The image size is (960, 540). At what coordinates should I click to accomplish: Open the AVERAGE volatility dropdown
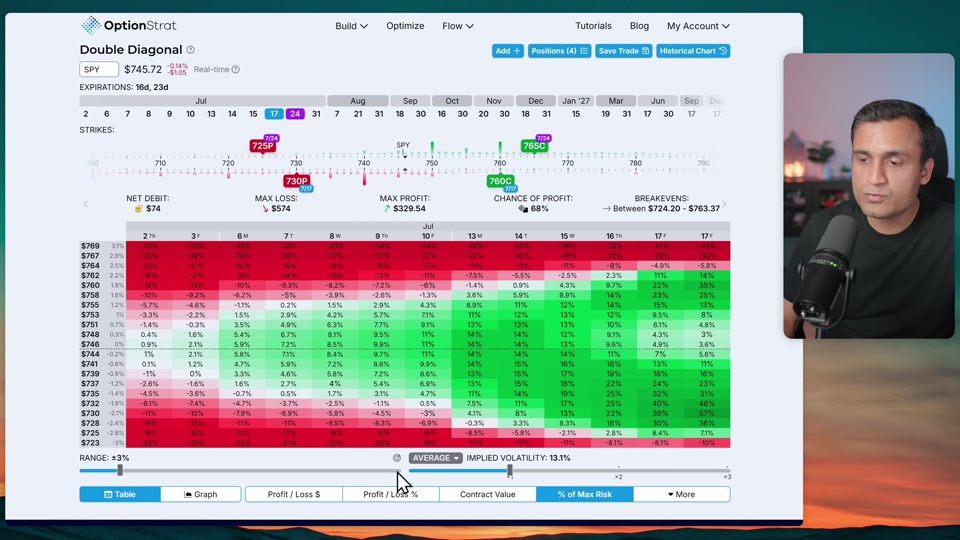(x=435, y=458)
